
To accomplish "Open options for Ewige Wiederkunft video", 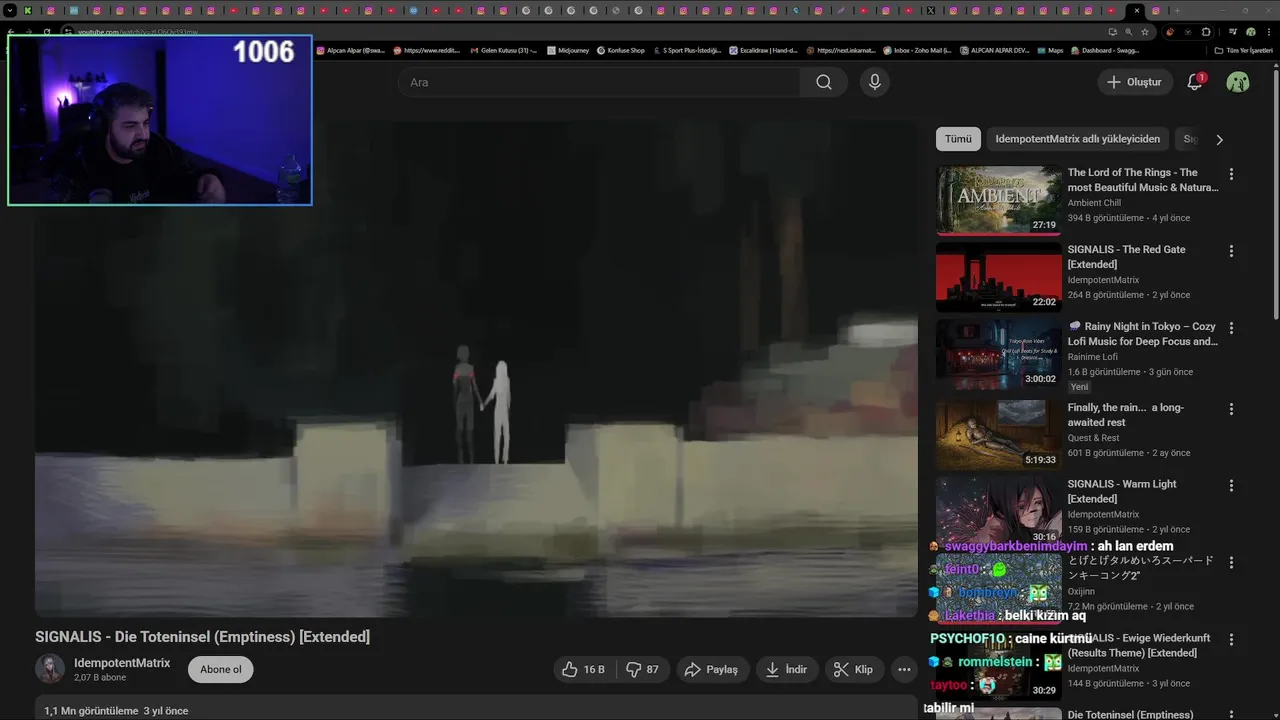I will [x=1231, y=639].
